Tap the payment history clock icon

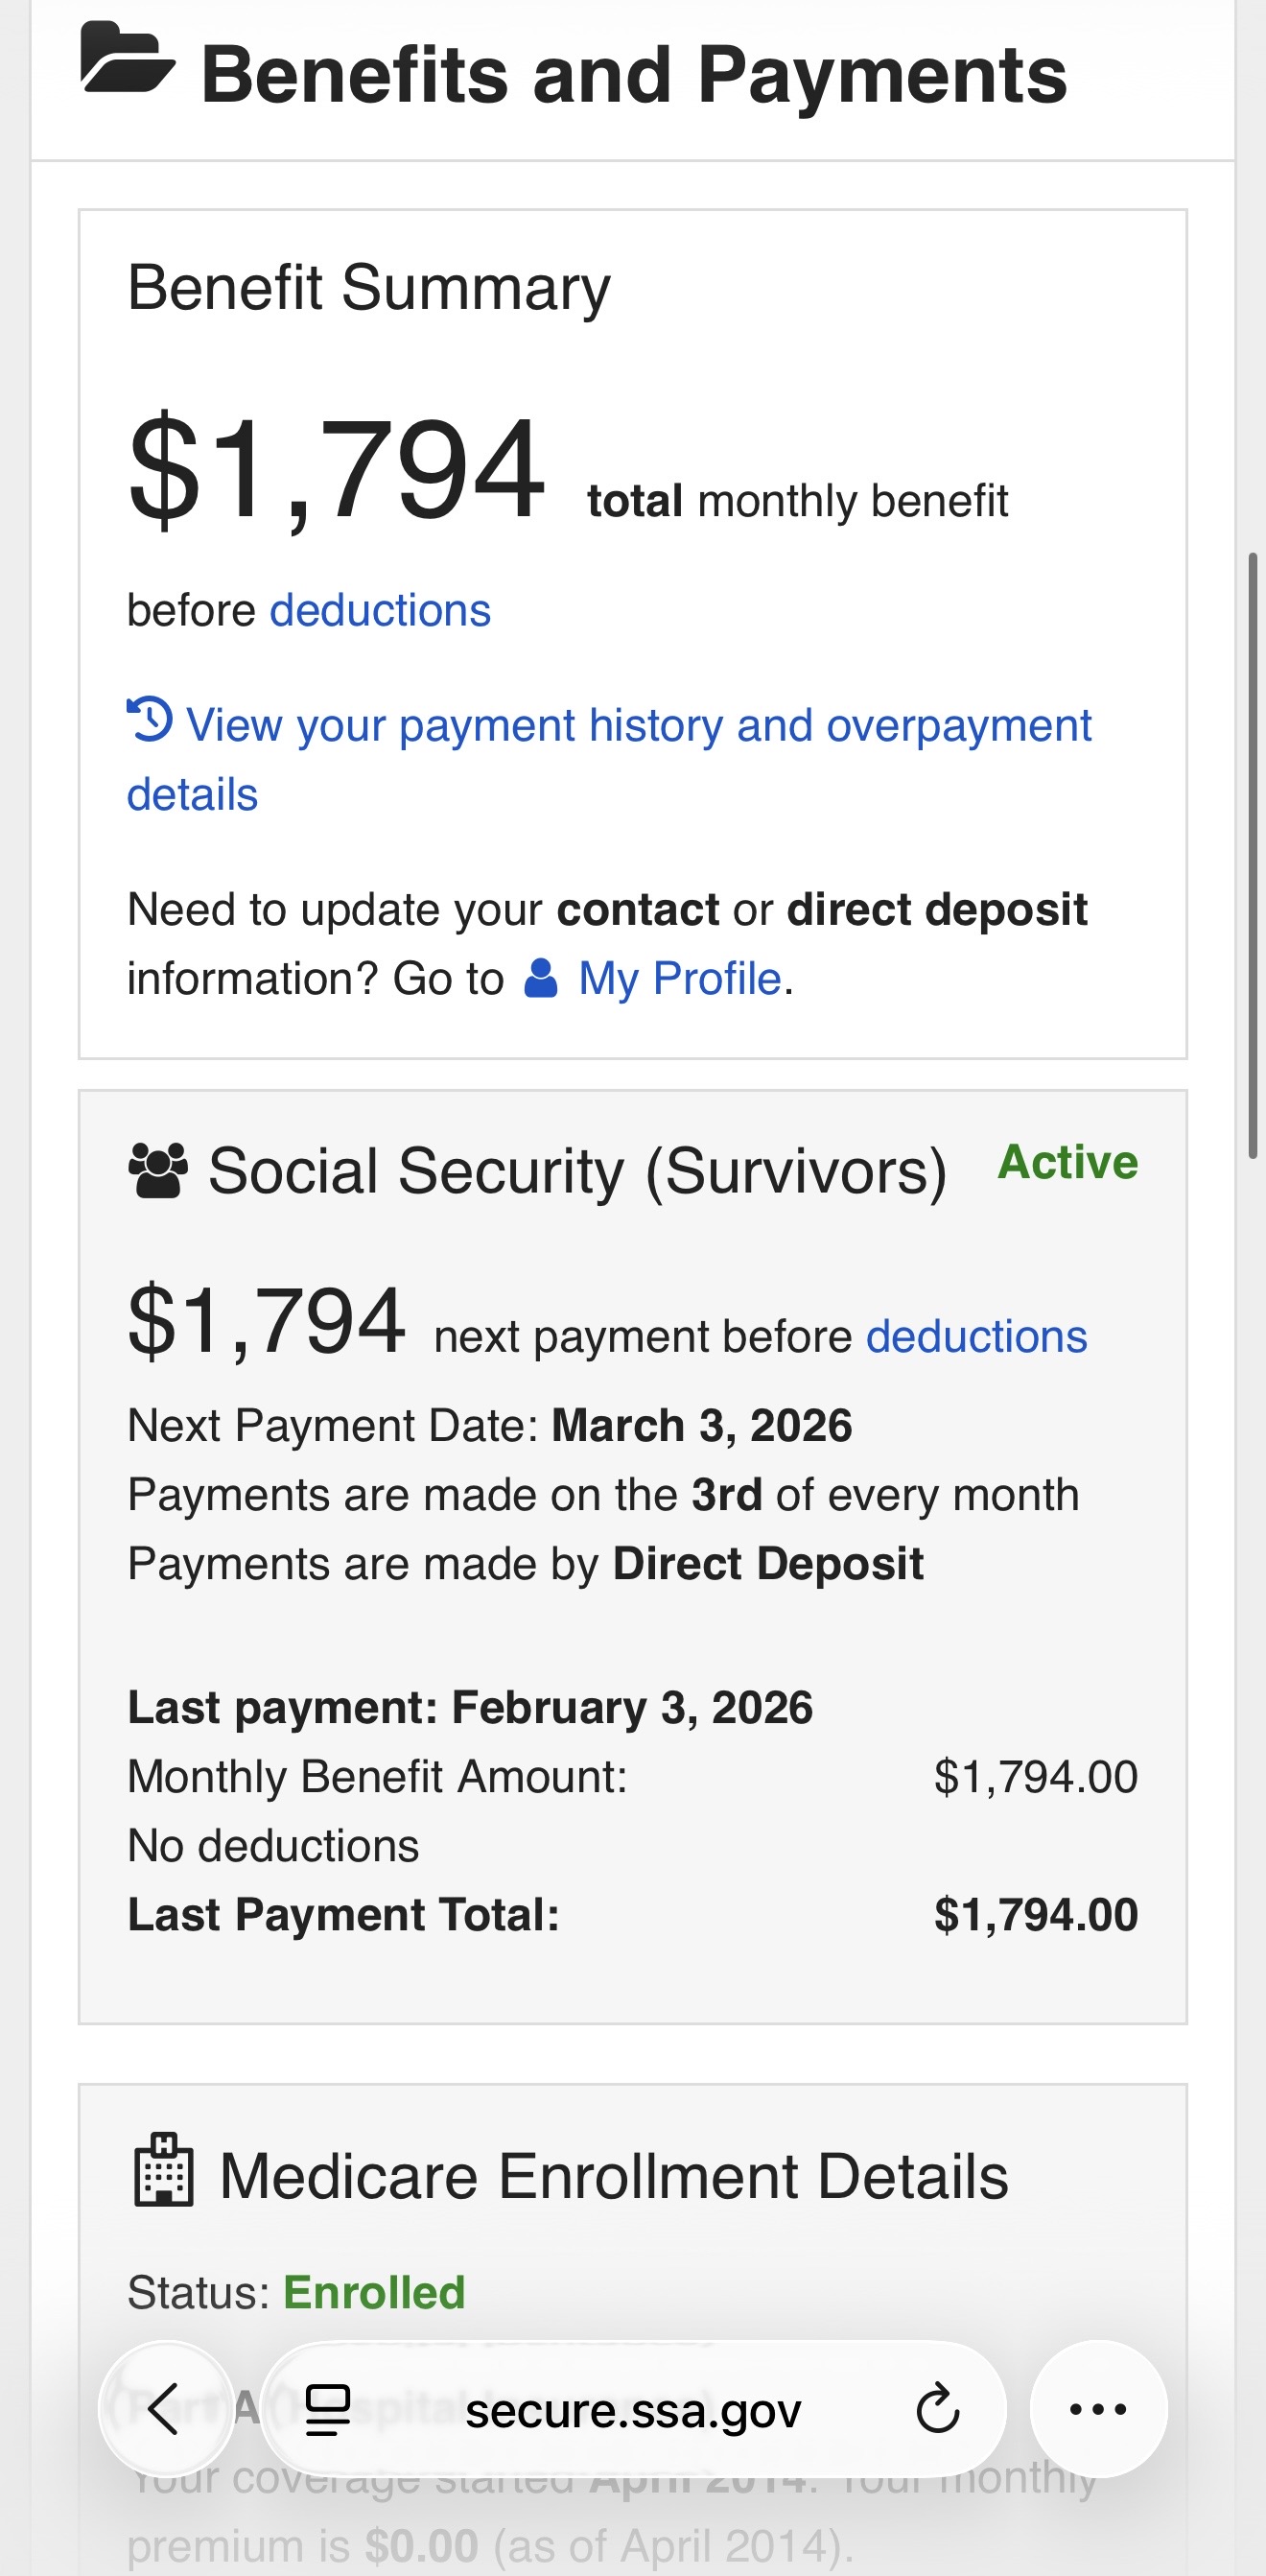click(150, 720)
